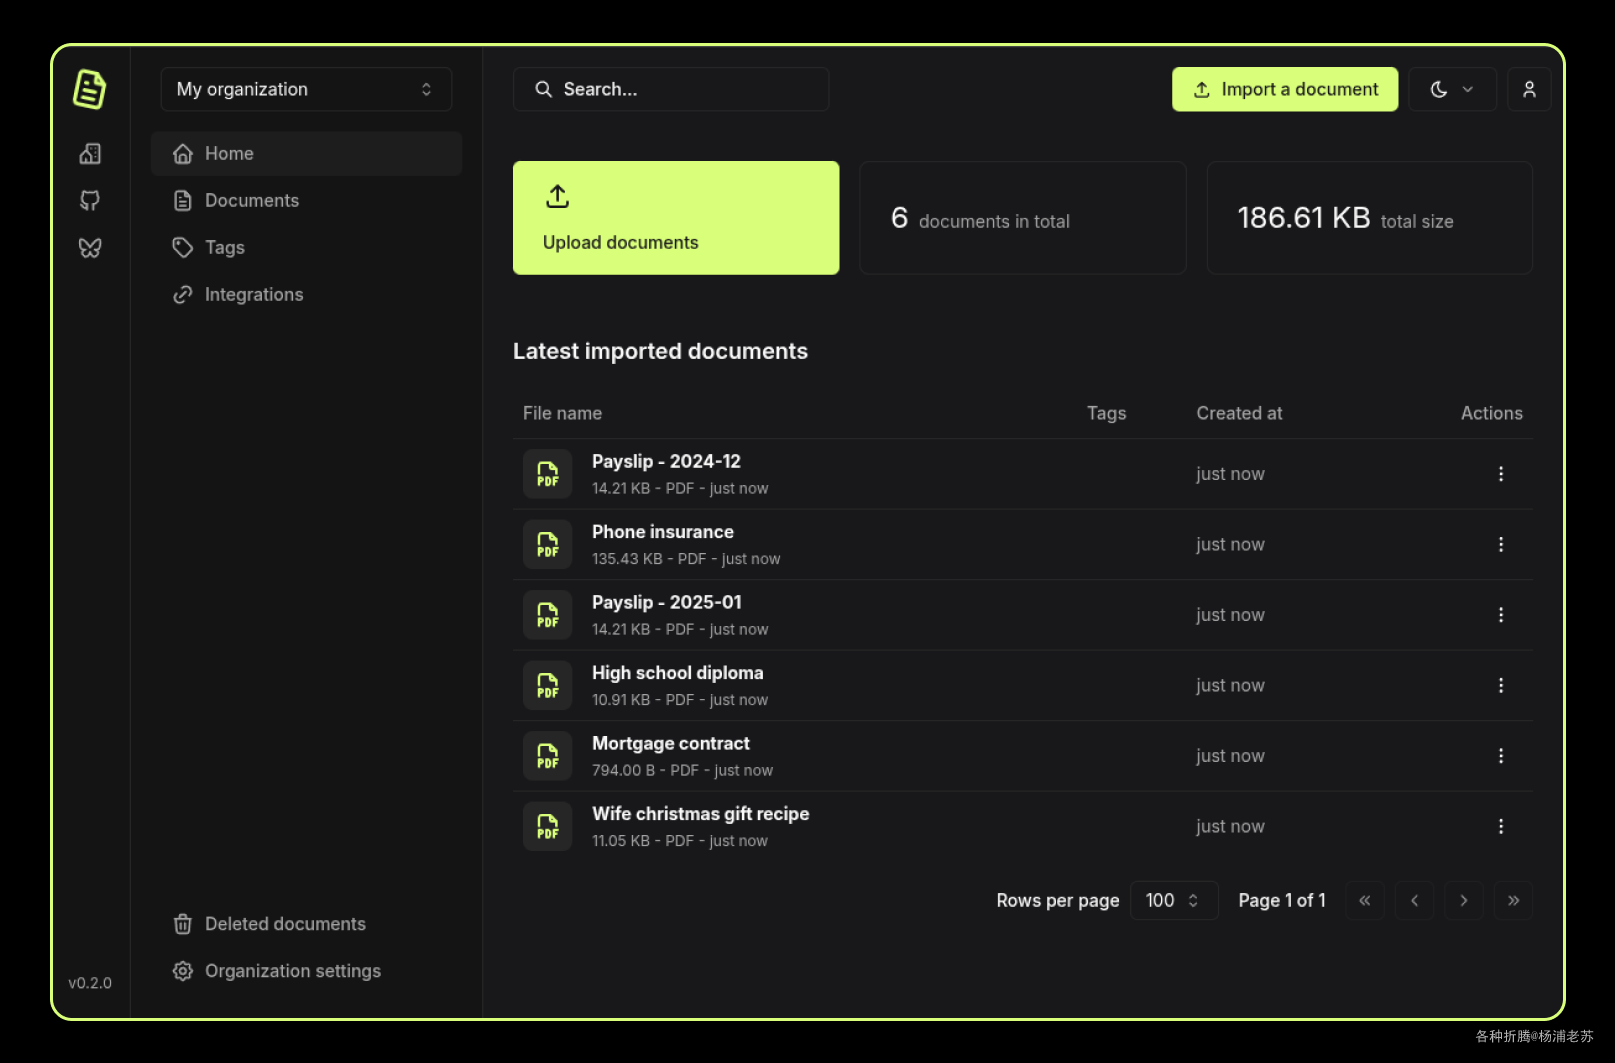The width and height of the screenshot is (1615, 1063).
Task: Open the Bluesky butterfly icon
Action: click(x=90, y=248)
